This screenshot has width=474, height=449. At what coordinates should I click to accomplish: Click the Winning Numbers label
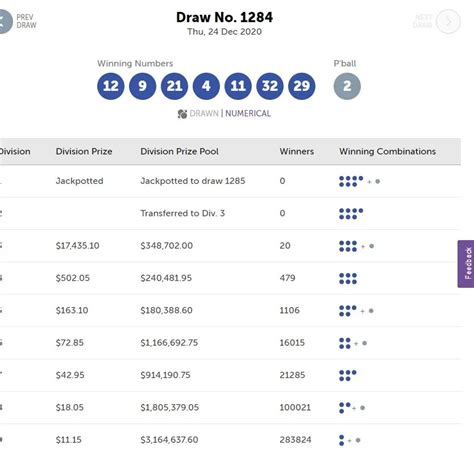point(135,63)
